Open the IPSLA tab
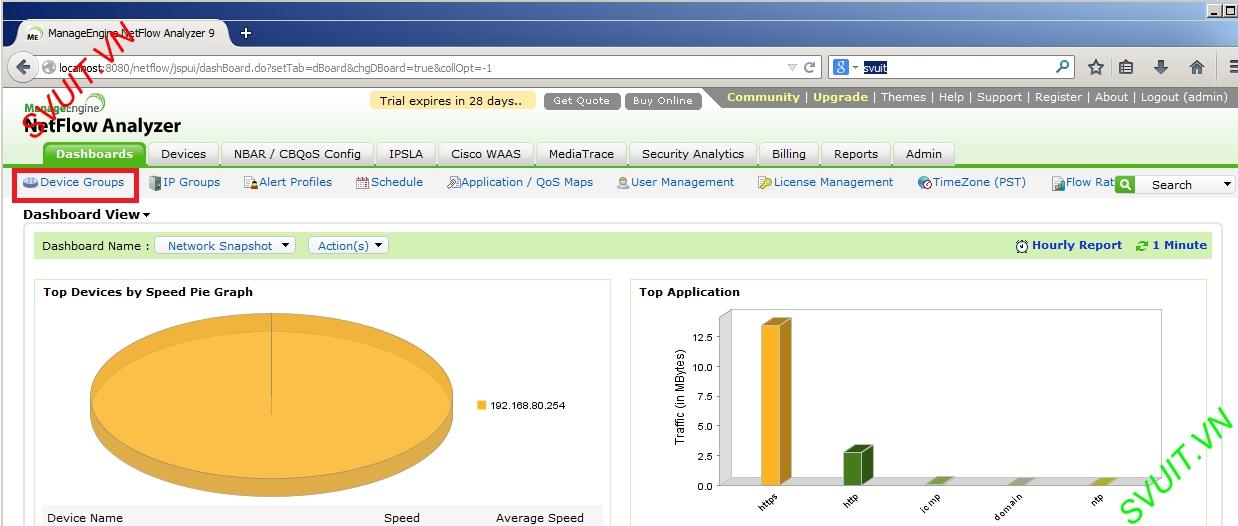 click(x=406, y=154)
